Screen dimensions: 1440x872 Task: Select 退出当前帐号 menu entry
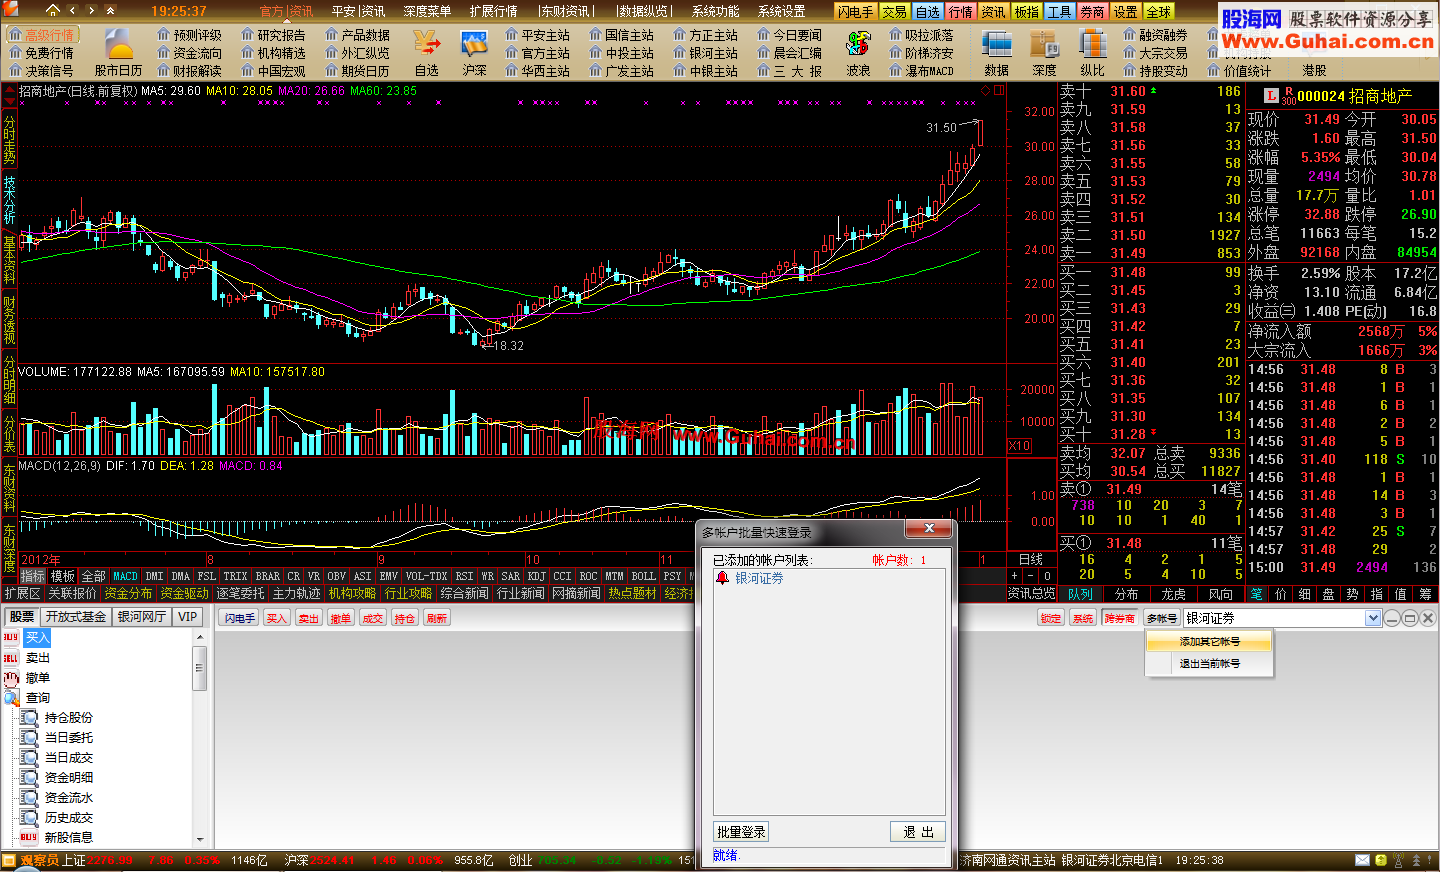point(1209,663)
